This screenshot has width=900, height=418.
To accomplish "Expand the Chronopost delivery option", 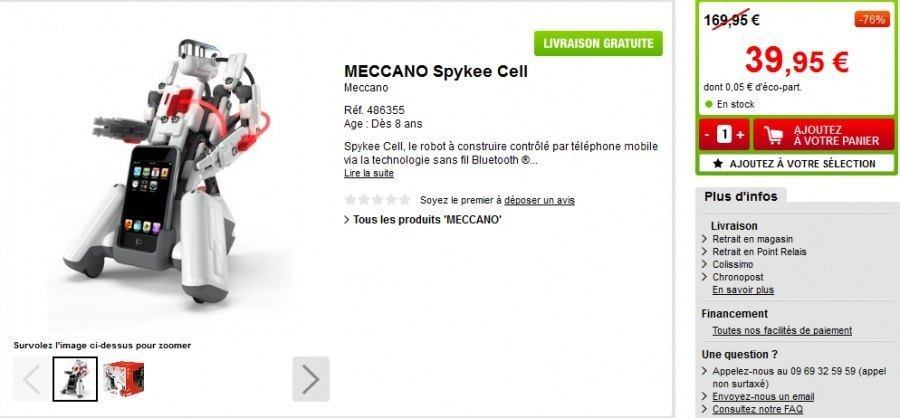I will [738, 277].
